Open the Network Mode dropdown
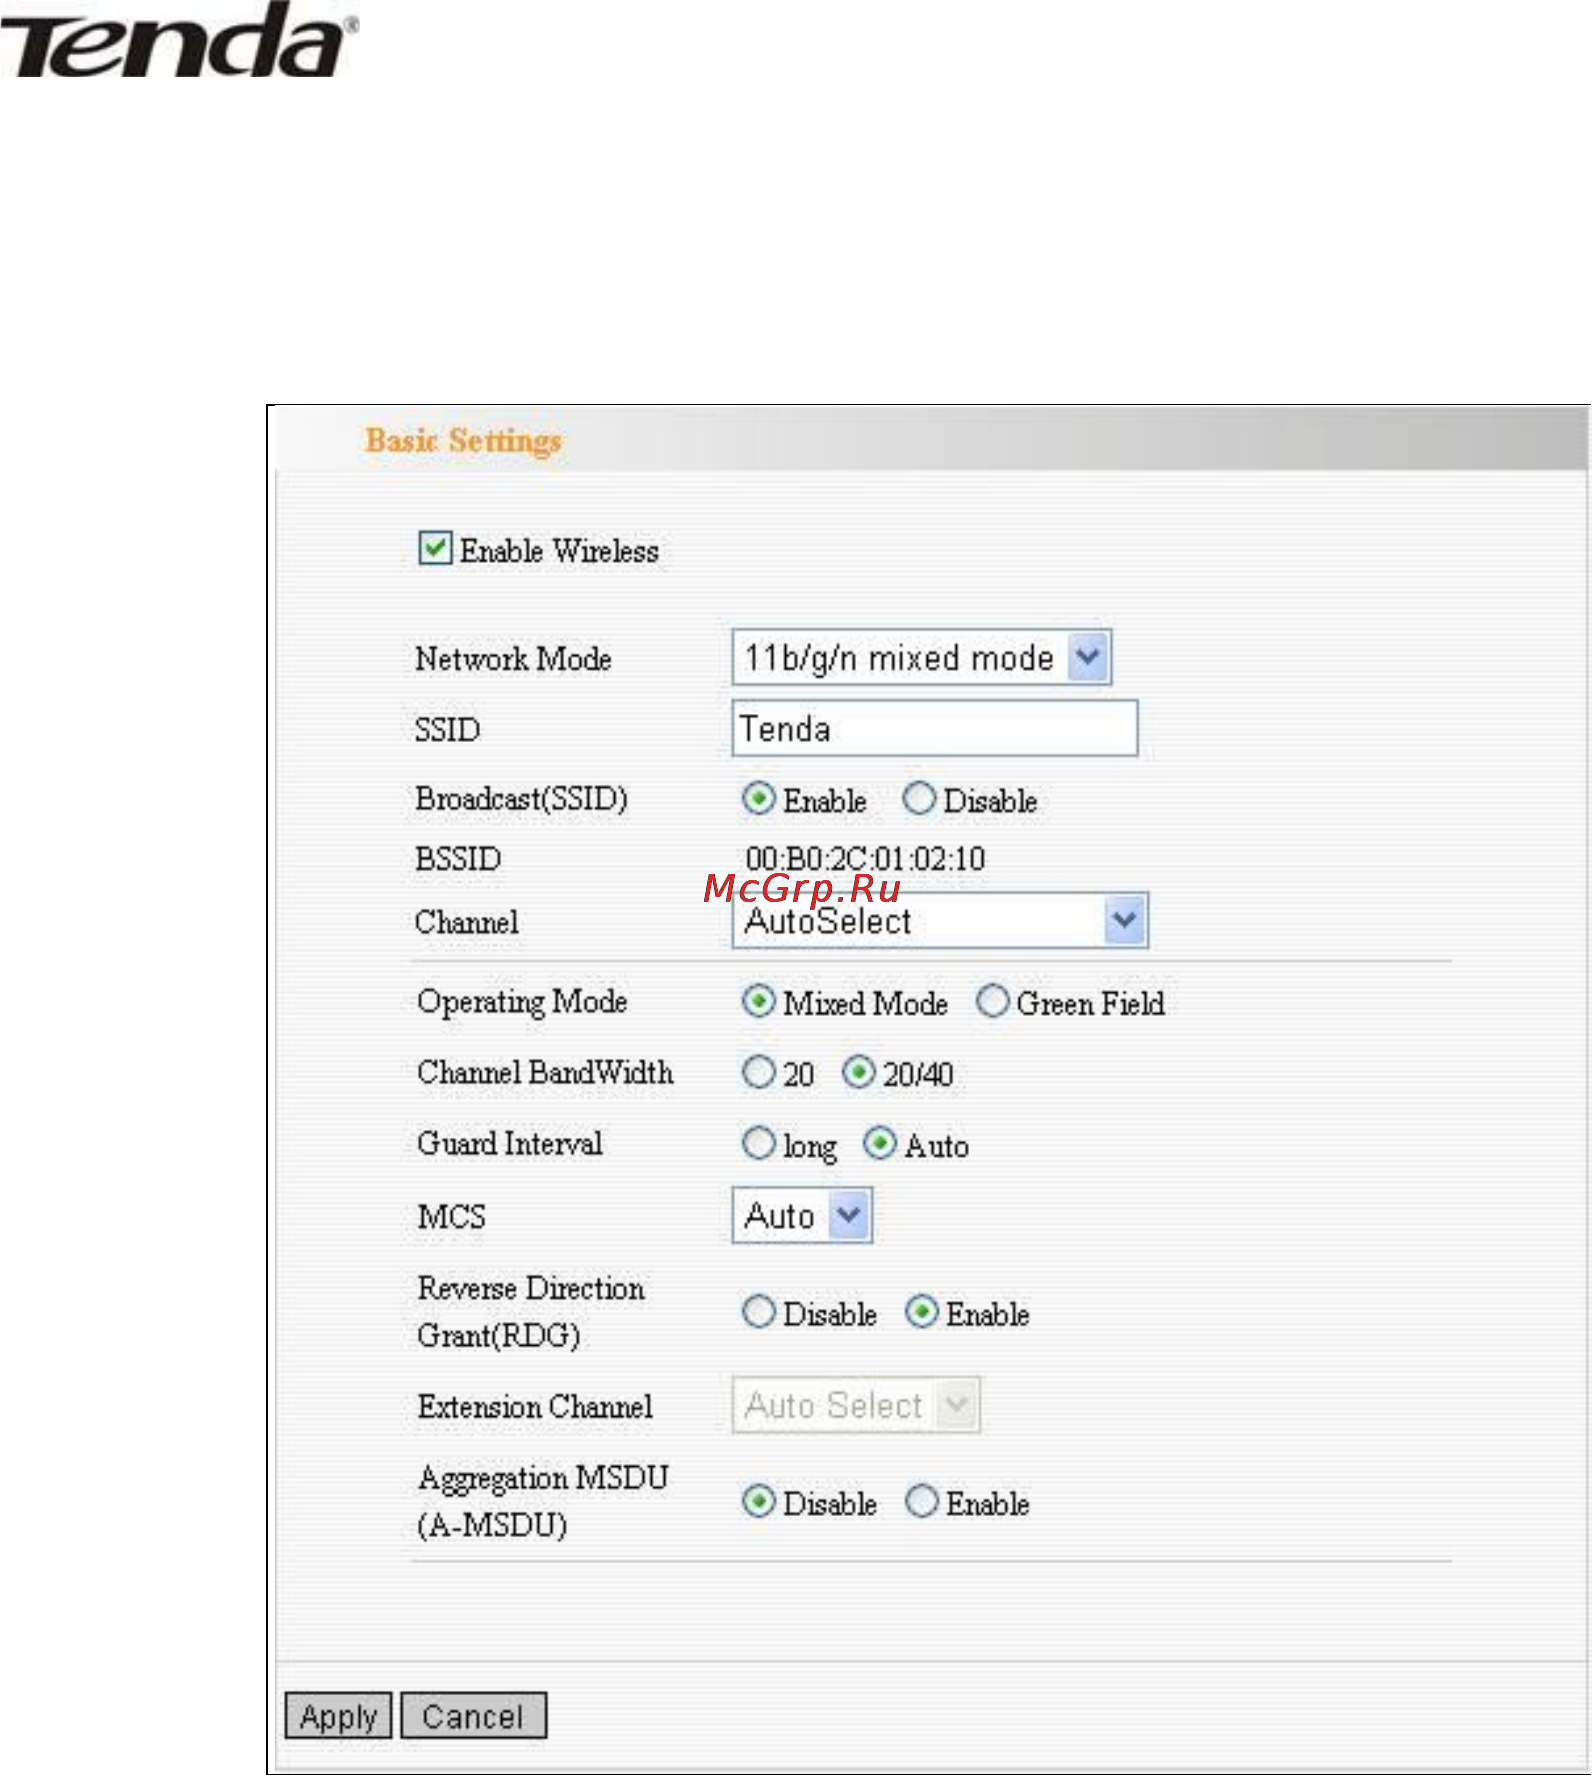 tap(921, 657)
